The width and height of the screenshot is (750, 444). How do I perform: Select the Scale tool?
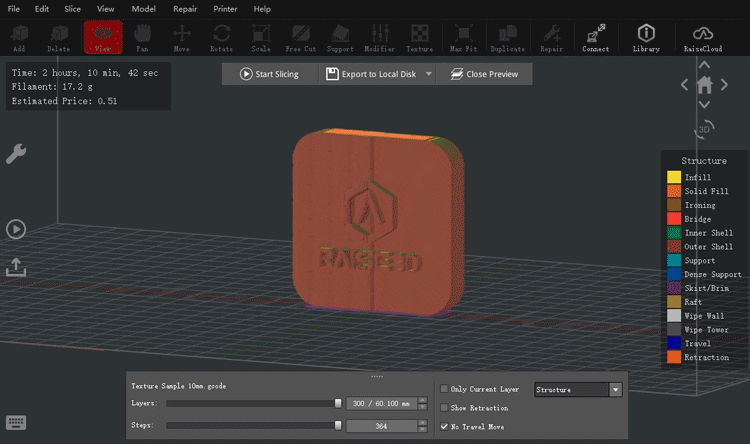coord(261,38)
